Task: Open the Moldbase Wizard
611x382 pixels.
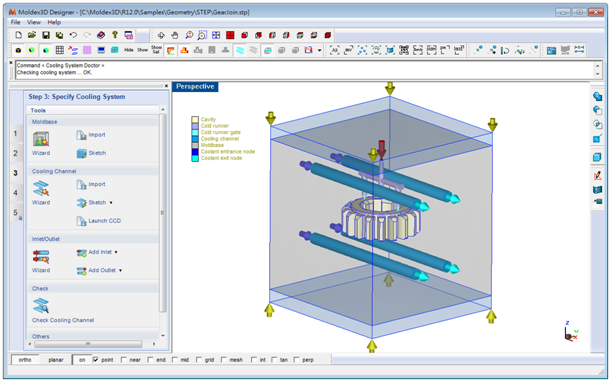Action: tap(41, 143)
